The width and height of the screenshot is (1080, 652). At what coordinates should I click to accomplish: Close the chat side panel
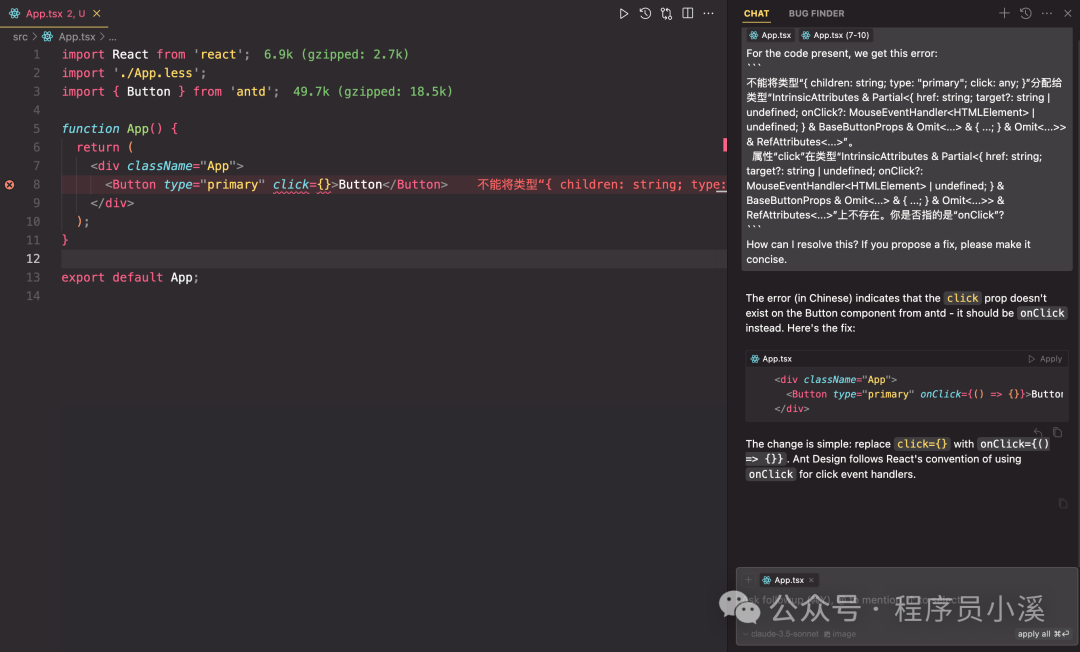(1068, 13)
